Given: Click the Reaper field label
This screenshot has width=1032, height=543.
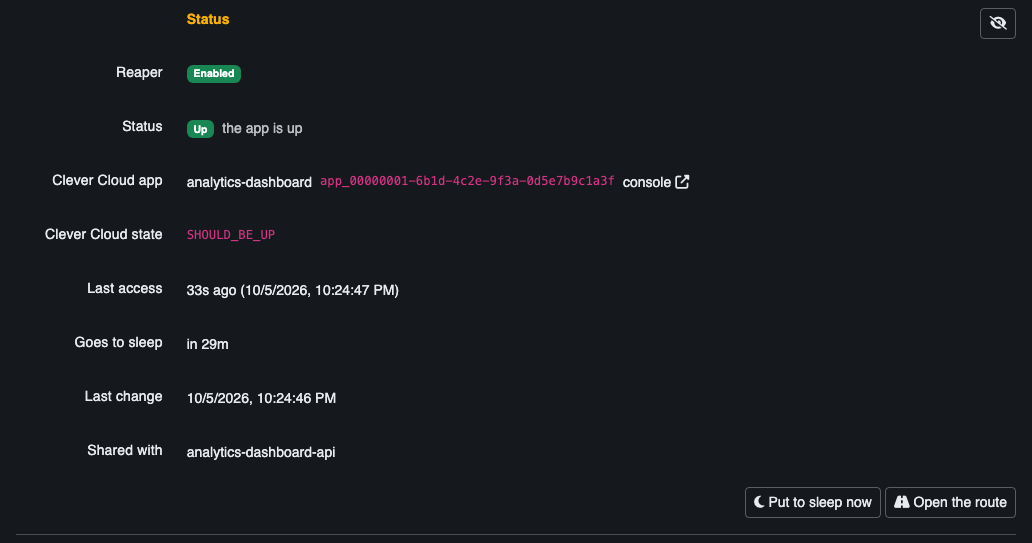Looking at the screenshot, I should (139, 72).
